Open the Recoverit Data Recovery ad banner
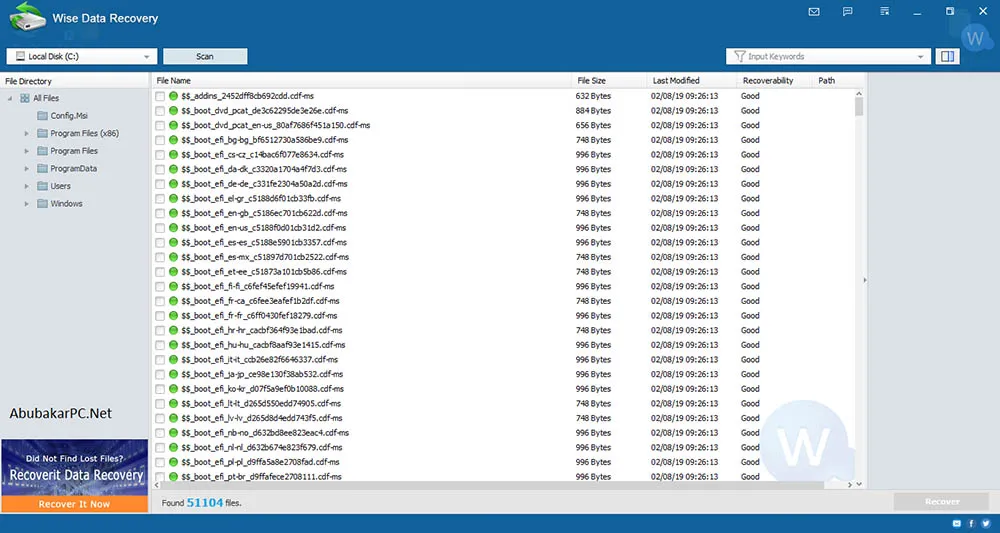This screenshot has height=533, width=1000. pyautogui.click(x=75, y=468)
